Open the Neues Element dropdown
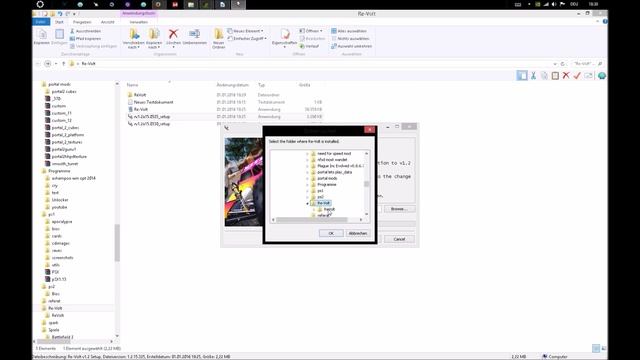 point(245,31)
